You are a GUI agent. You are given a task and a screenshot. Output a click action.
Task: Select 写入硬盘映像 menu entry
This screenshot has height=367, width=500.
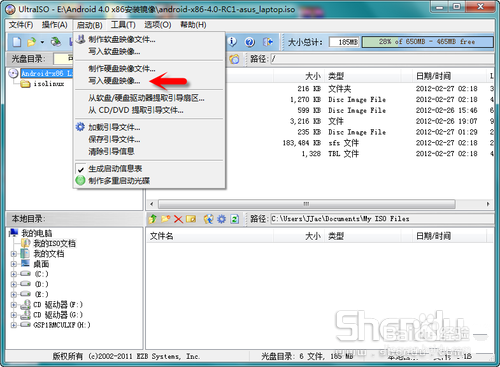pos(149,81)
